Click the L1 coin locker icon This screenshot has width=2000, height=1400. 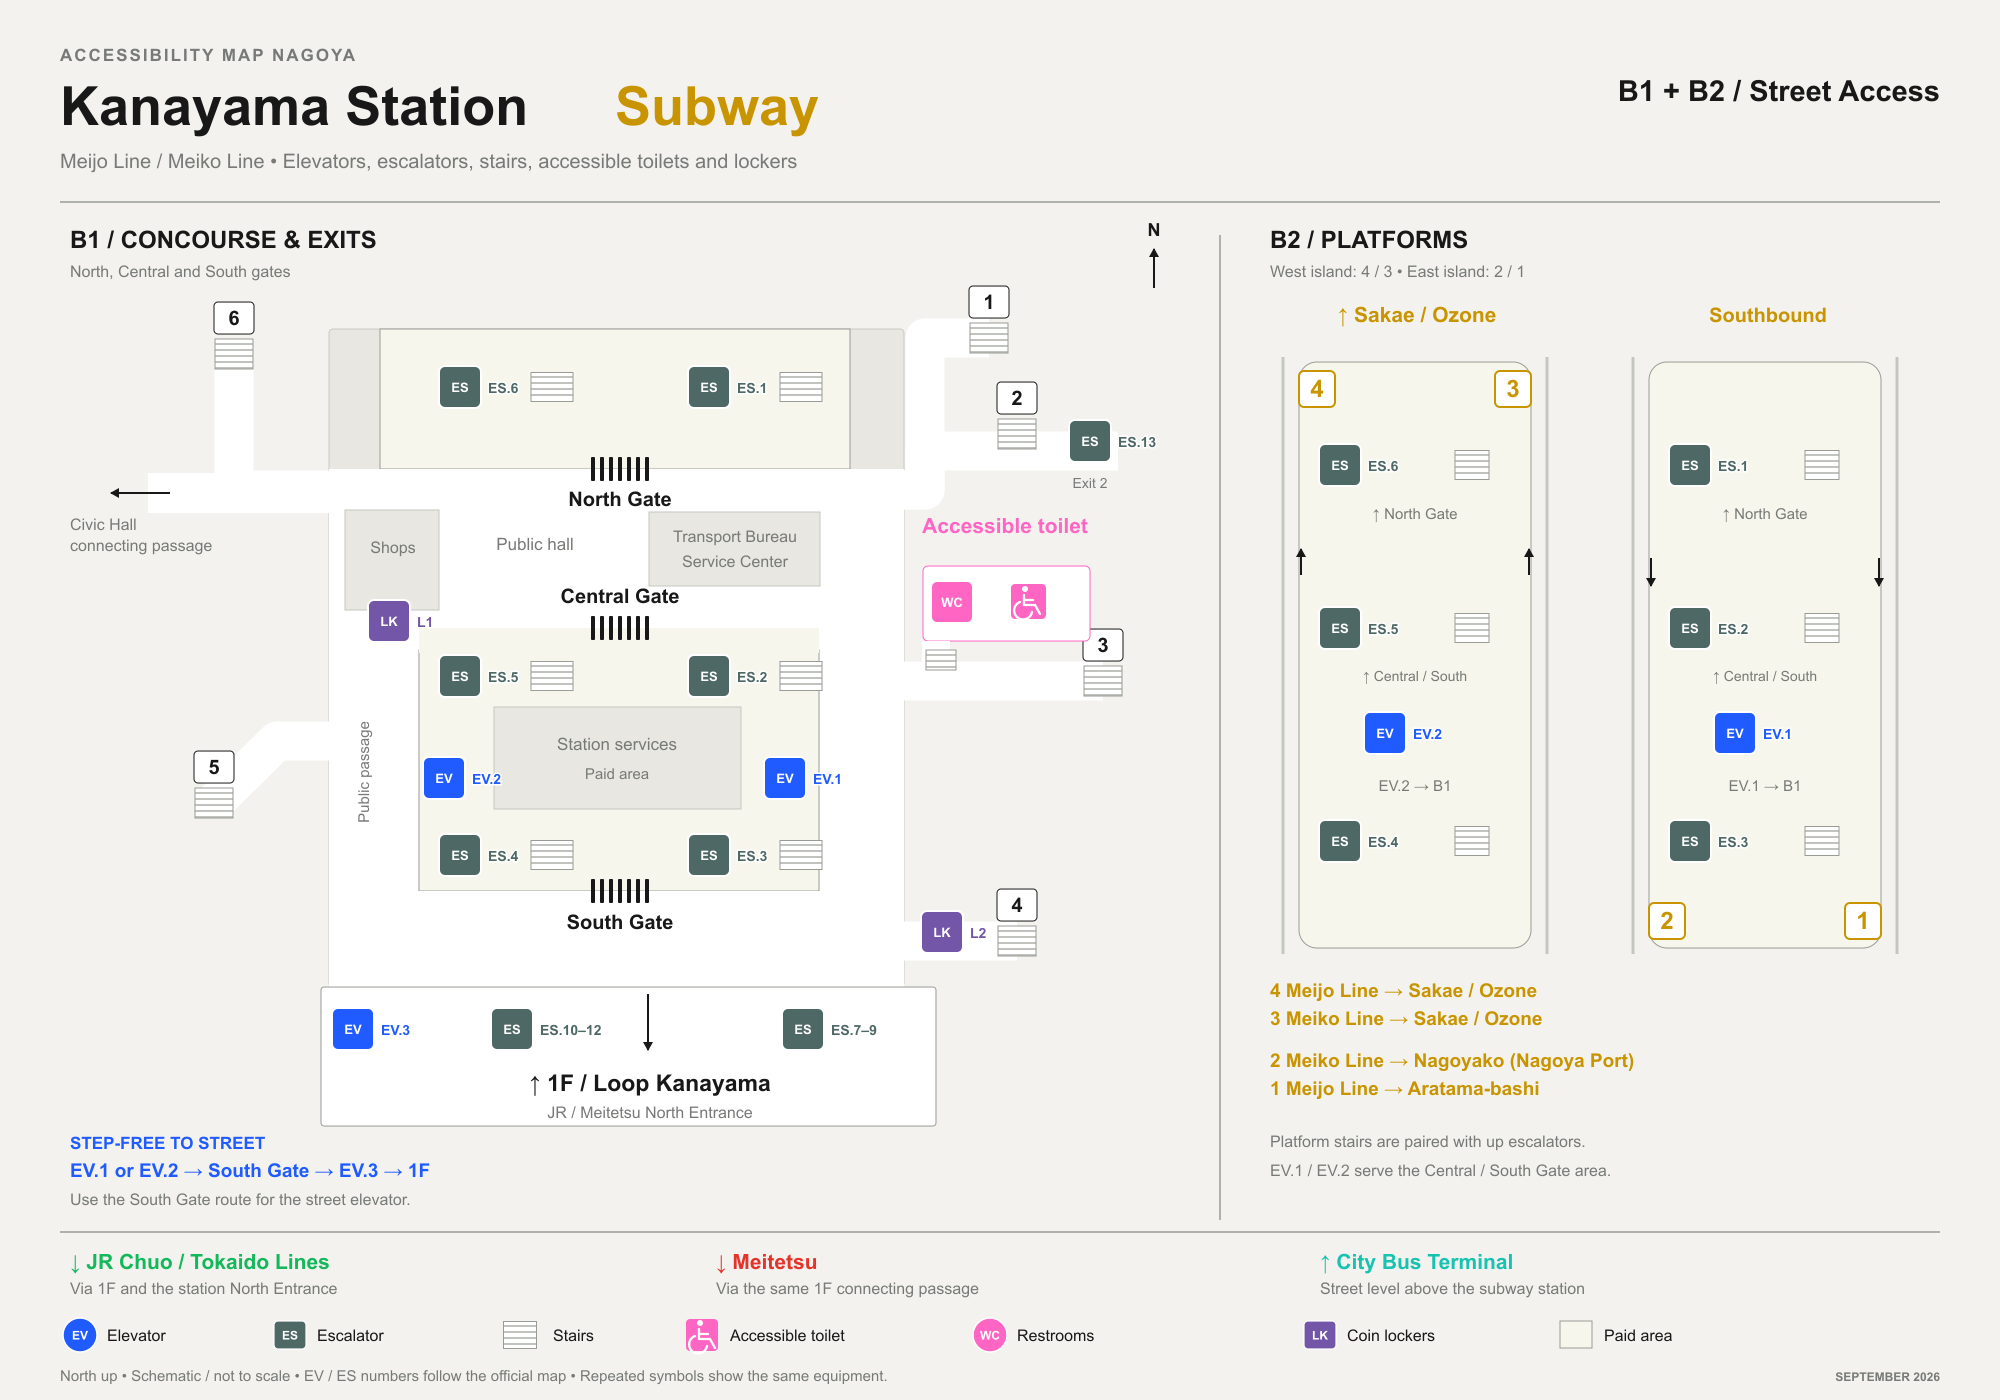[x=389, y=621]
